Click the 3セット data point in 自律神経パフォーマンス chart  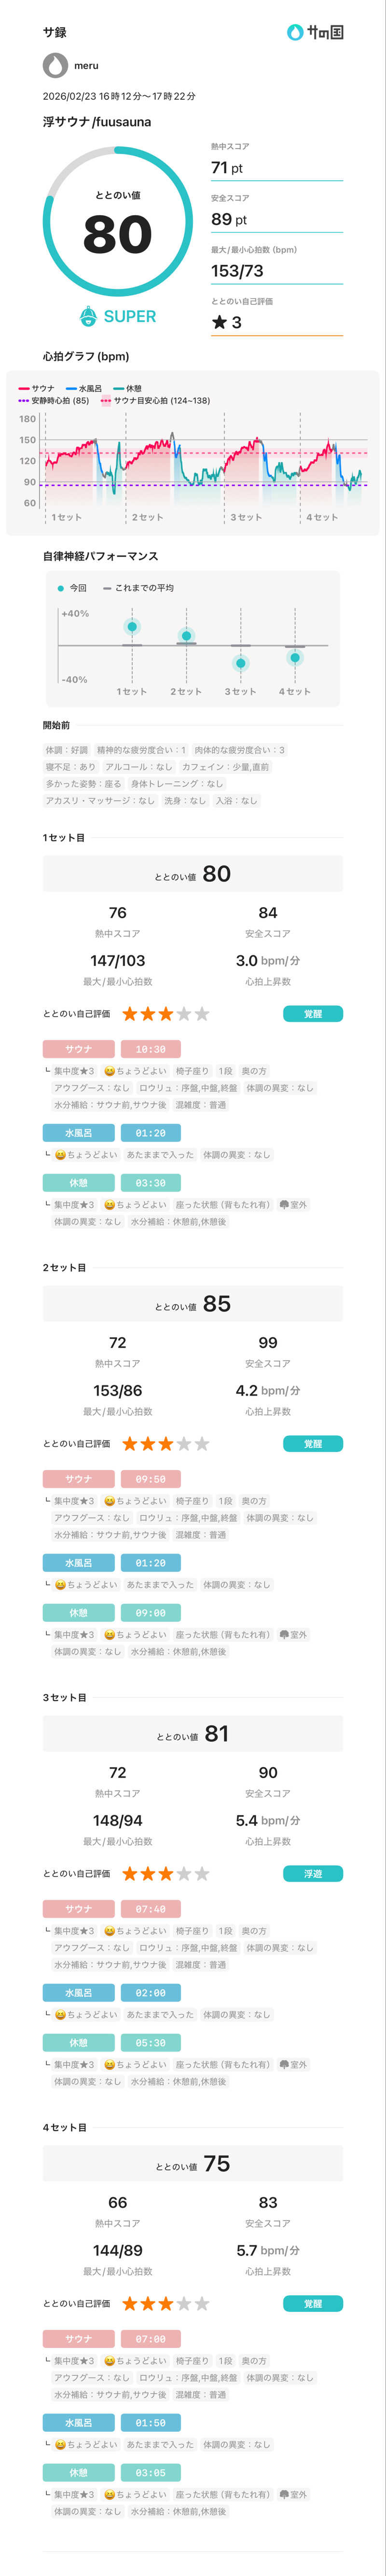click(x=240, y=662)
